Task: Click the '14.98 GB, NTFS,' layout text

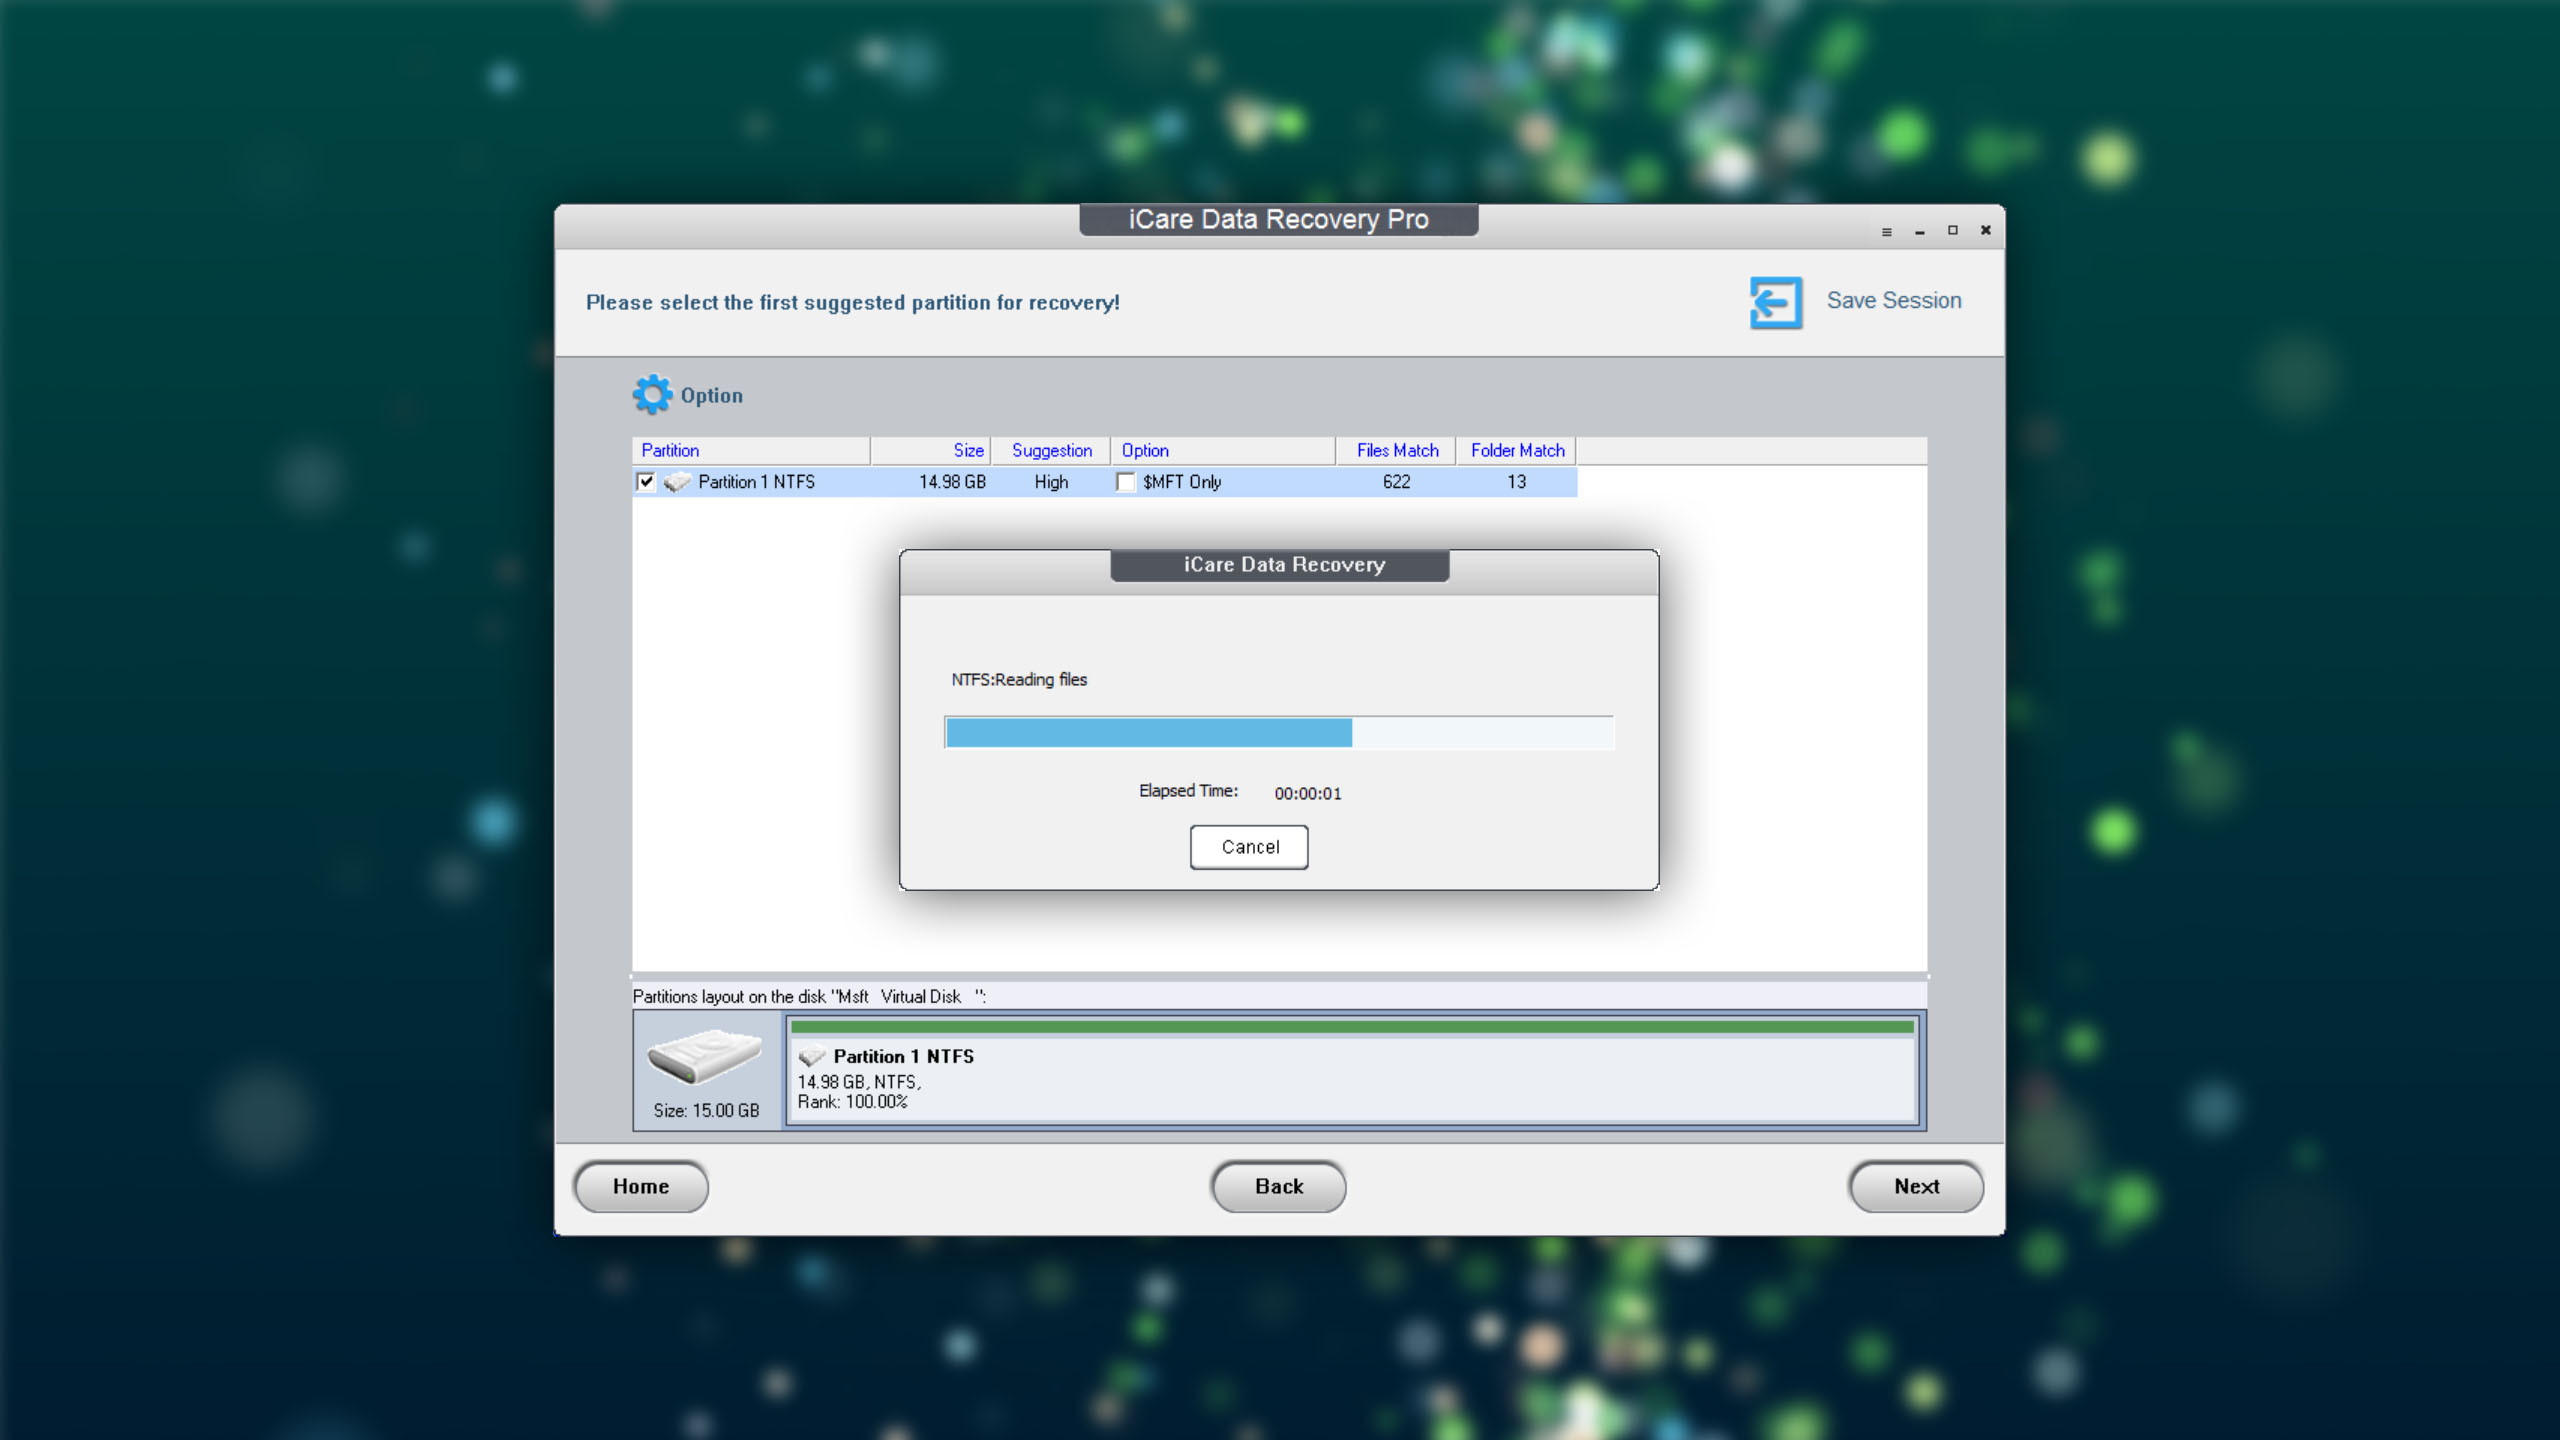Action: click(x=859, y=1082)
